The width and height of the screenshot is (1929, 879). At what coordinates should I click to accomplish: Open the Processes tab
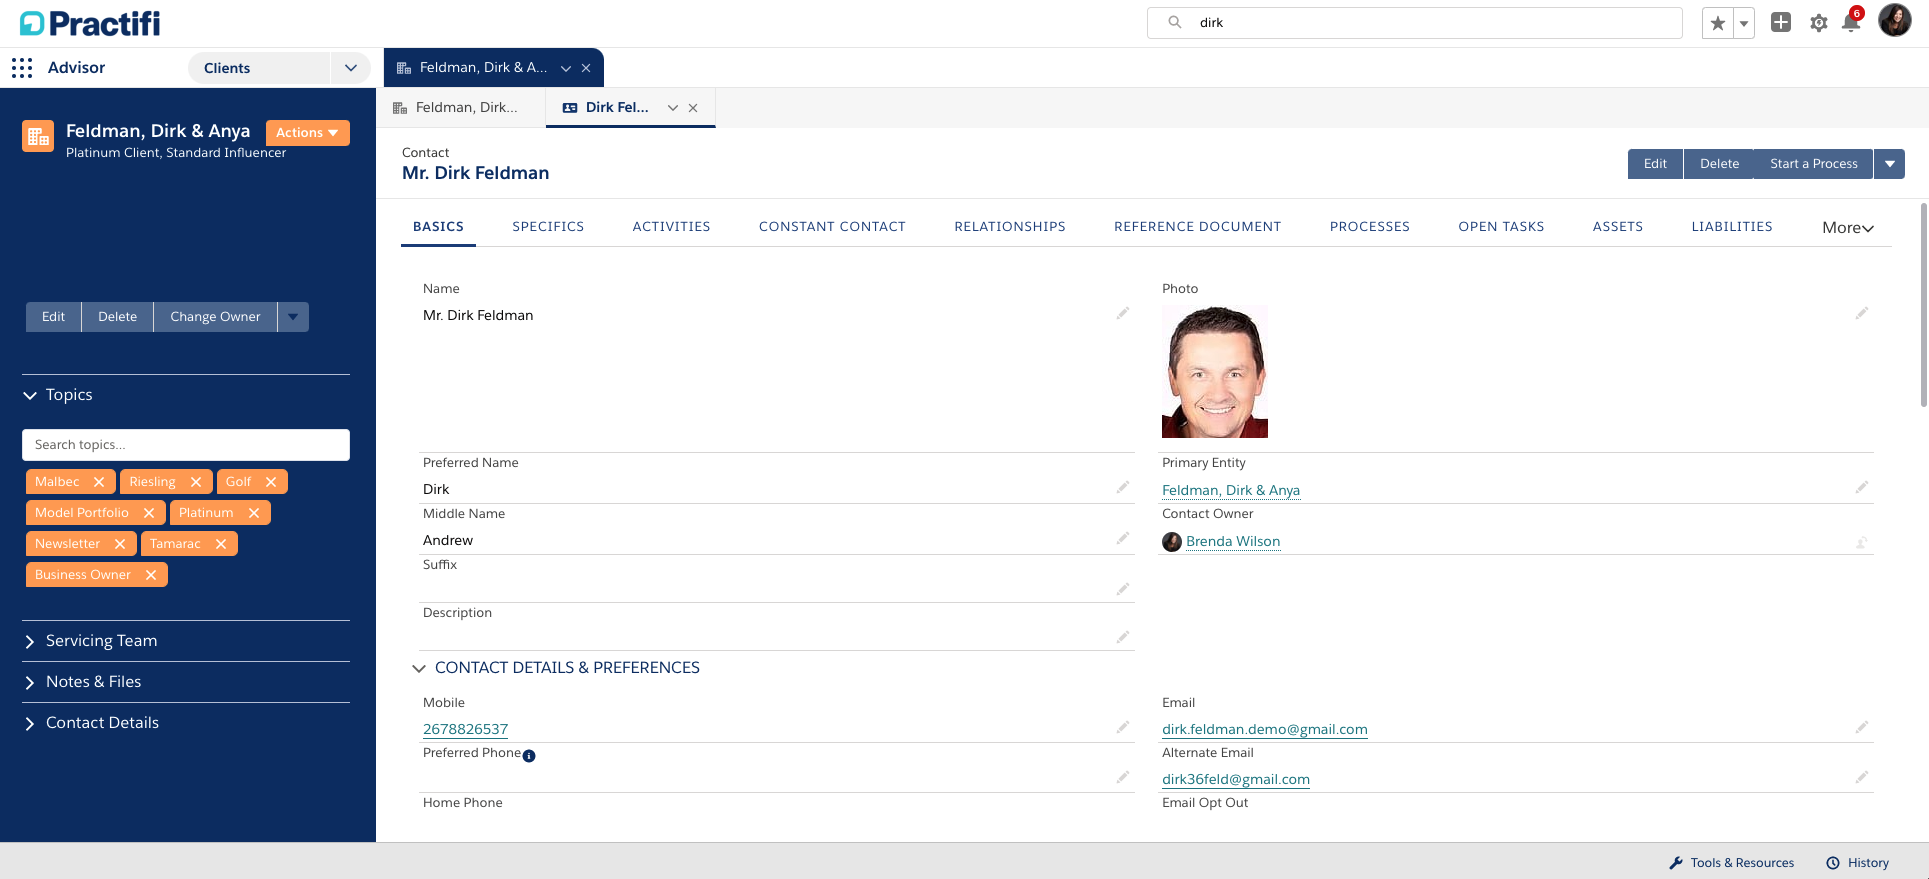(x=1369, y=227)
